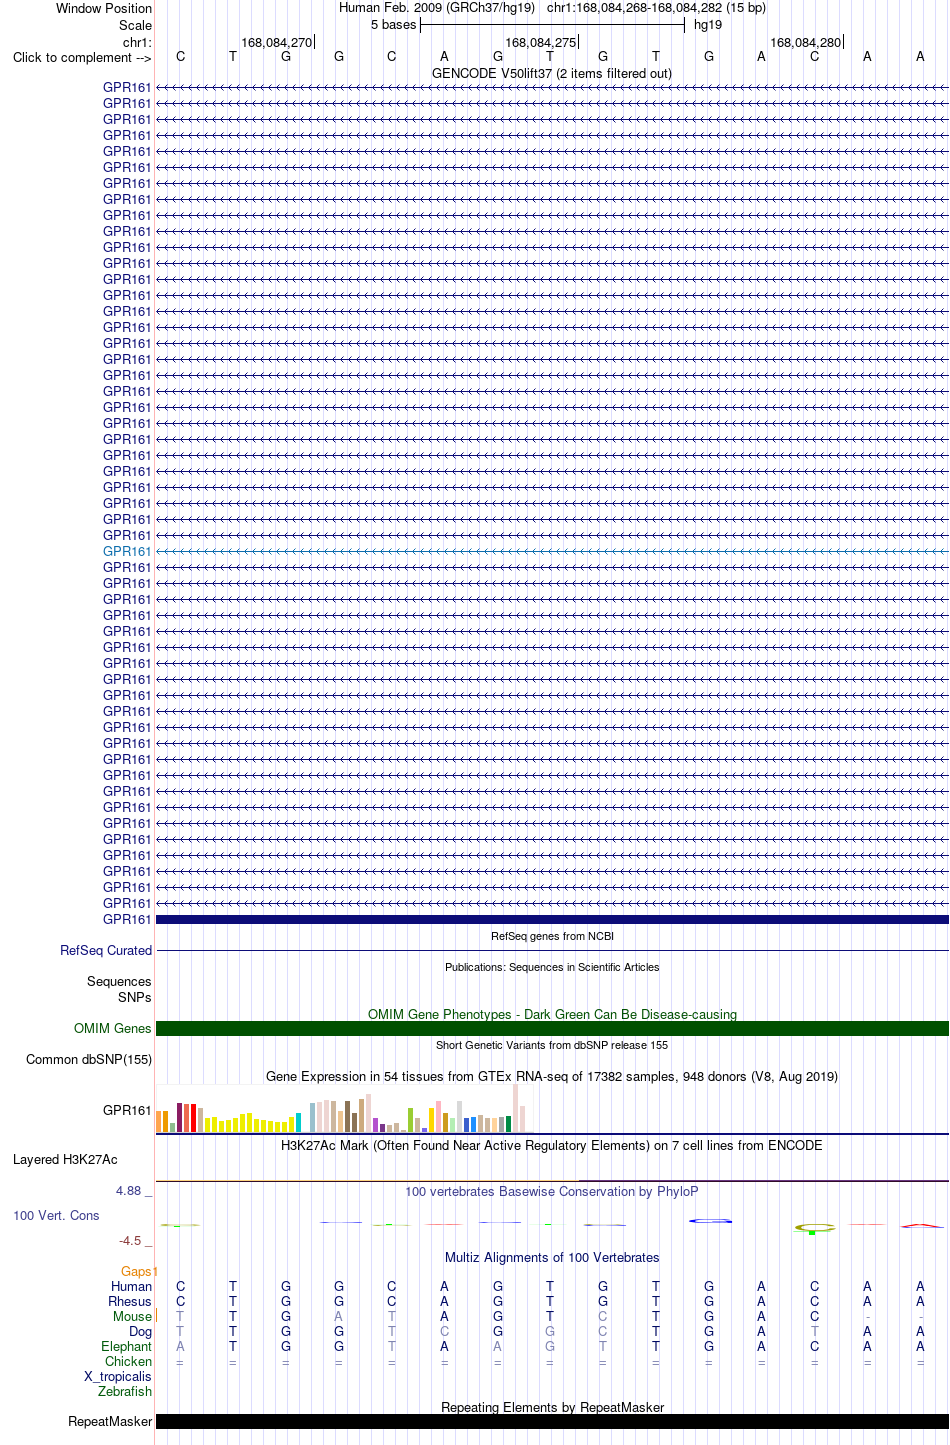The image size is (950, 1445).
Task: Click the black RepeatMasker element bar
Action: (x=552, y=1421)
